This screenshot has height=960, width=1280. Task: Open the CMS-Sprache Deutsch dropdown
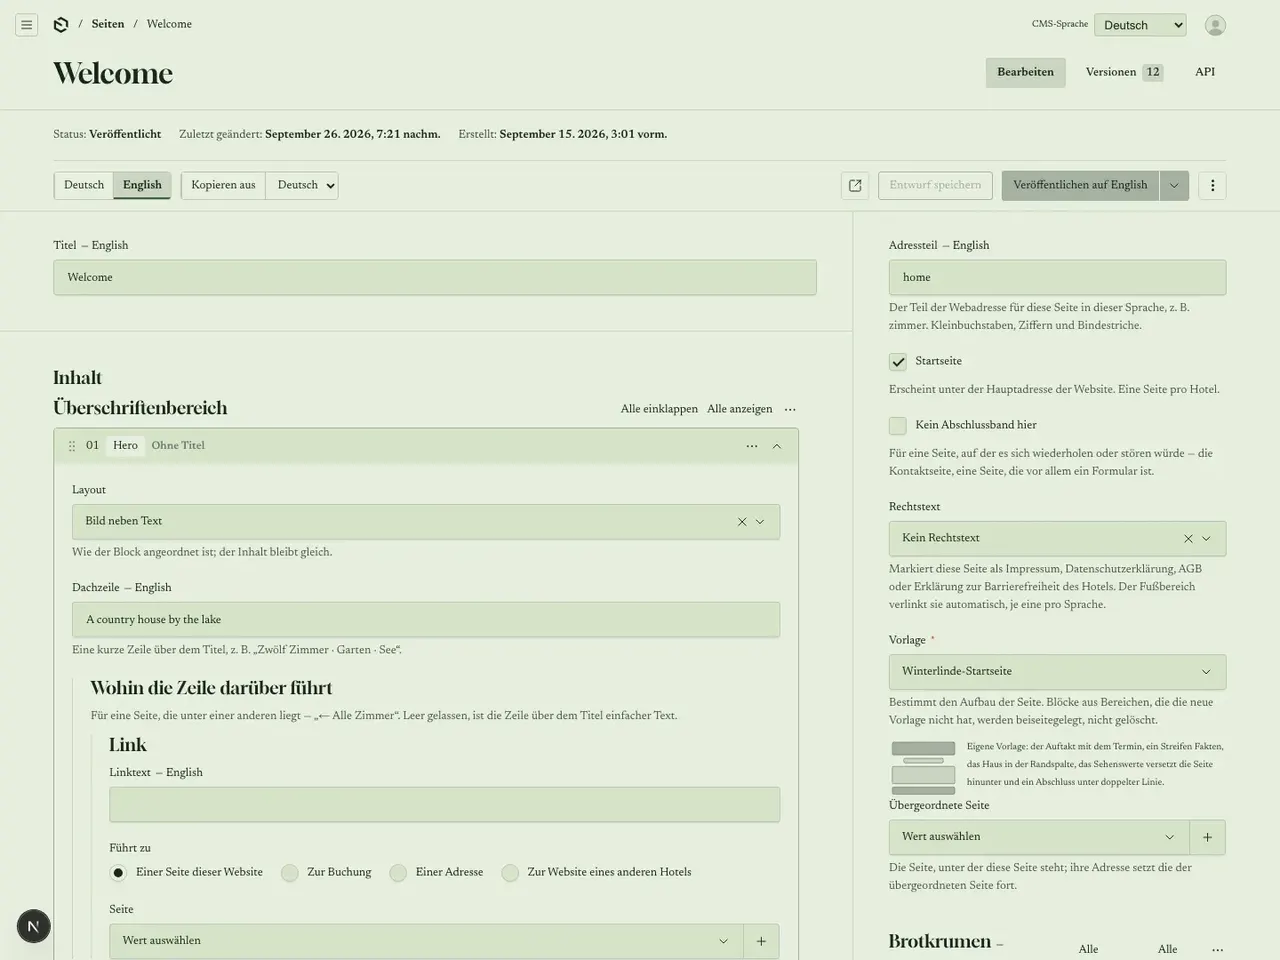1140,25
